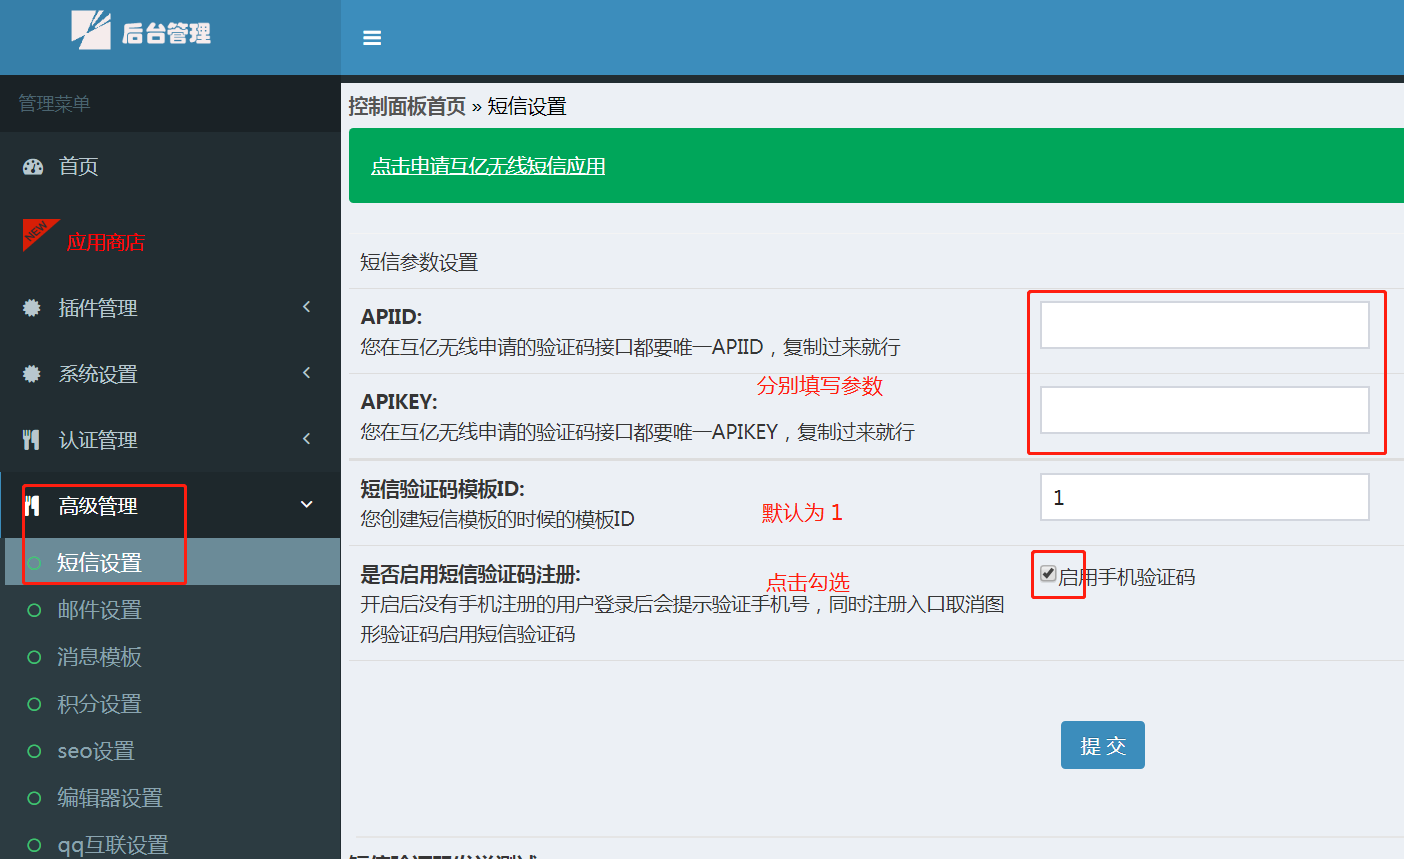
Task: Click the hamburger menu toggle icon
Action: pos(372,38)
